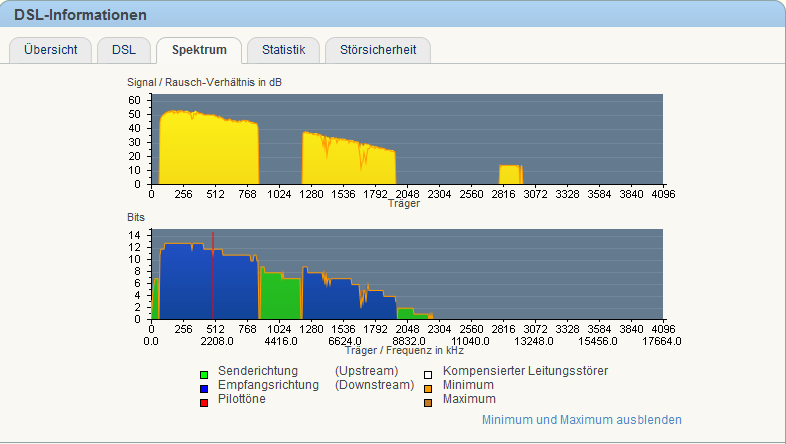The image size is (786, 444).
Task: Click the DSL-Informationen header title
Action: point(80,15)
